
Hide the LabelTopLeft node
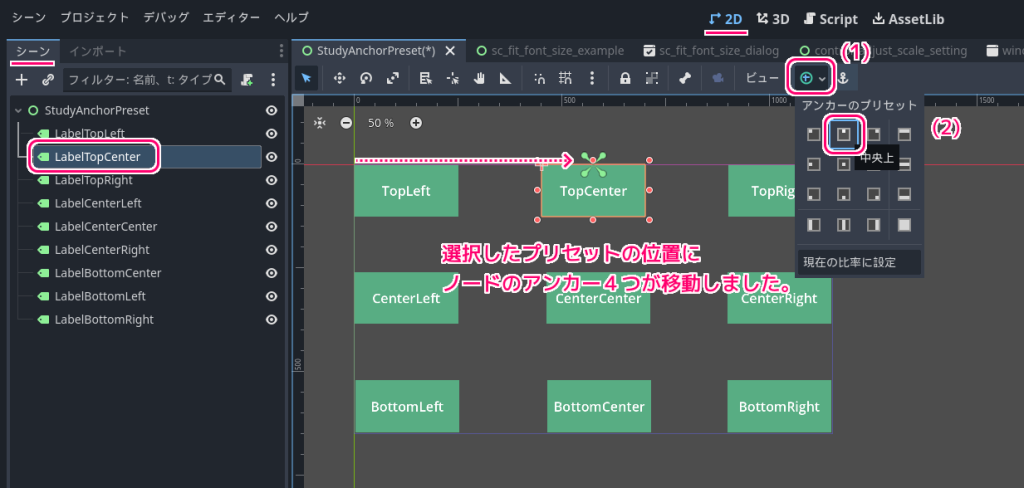pyautogui.click(x=272, y=133)
